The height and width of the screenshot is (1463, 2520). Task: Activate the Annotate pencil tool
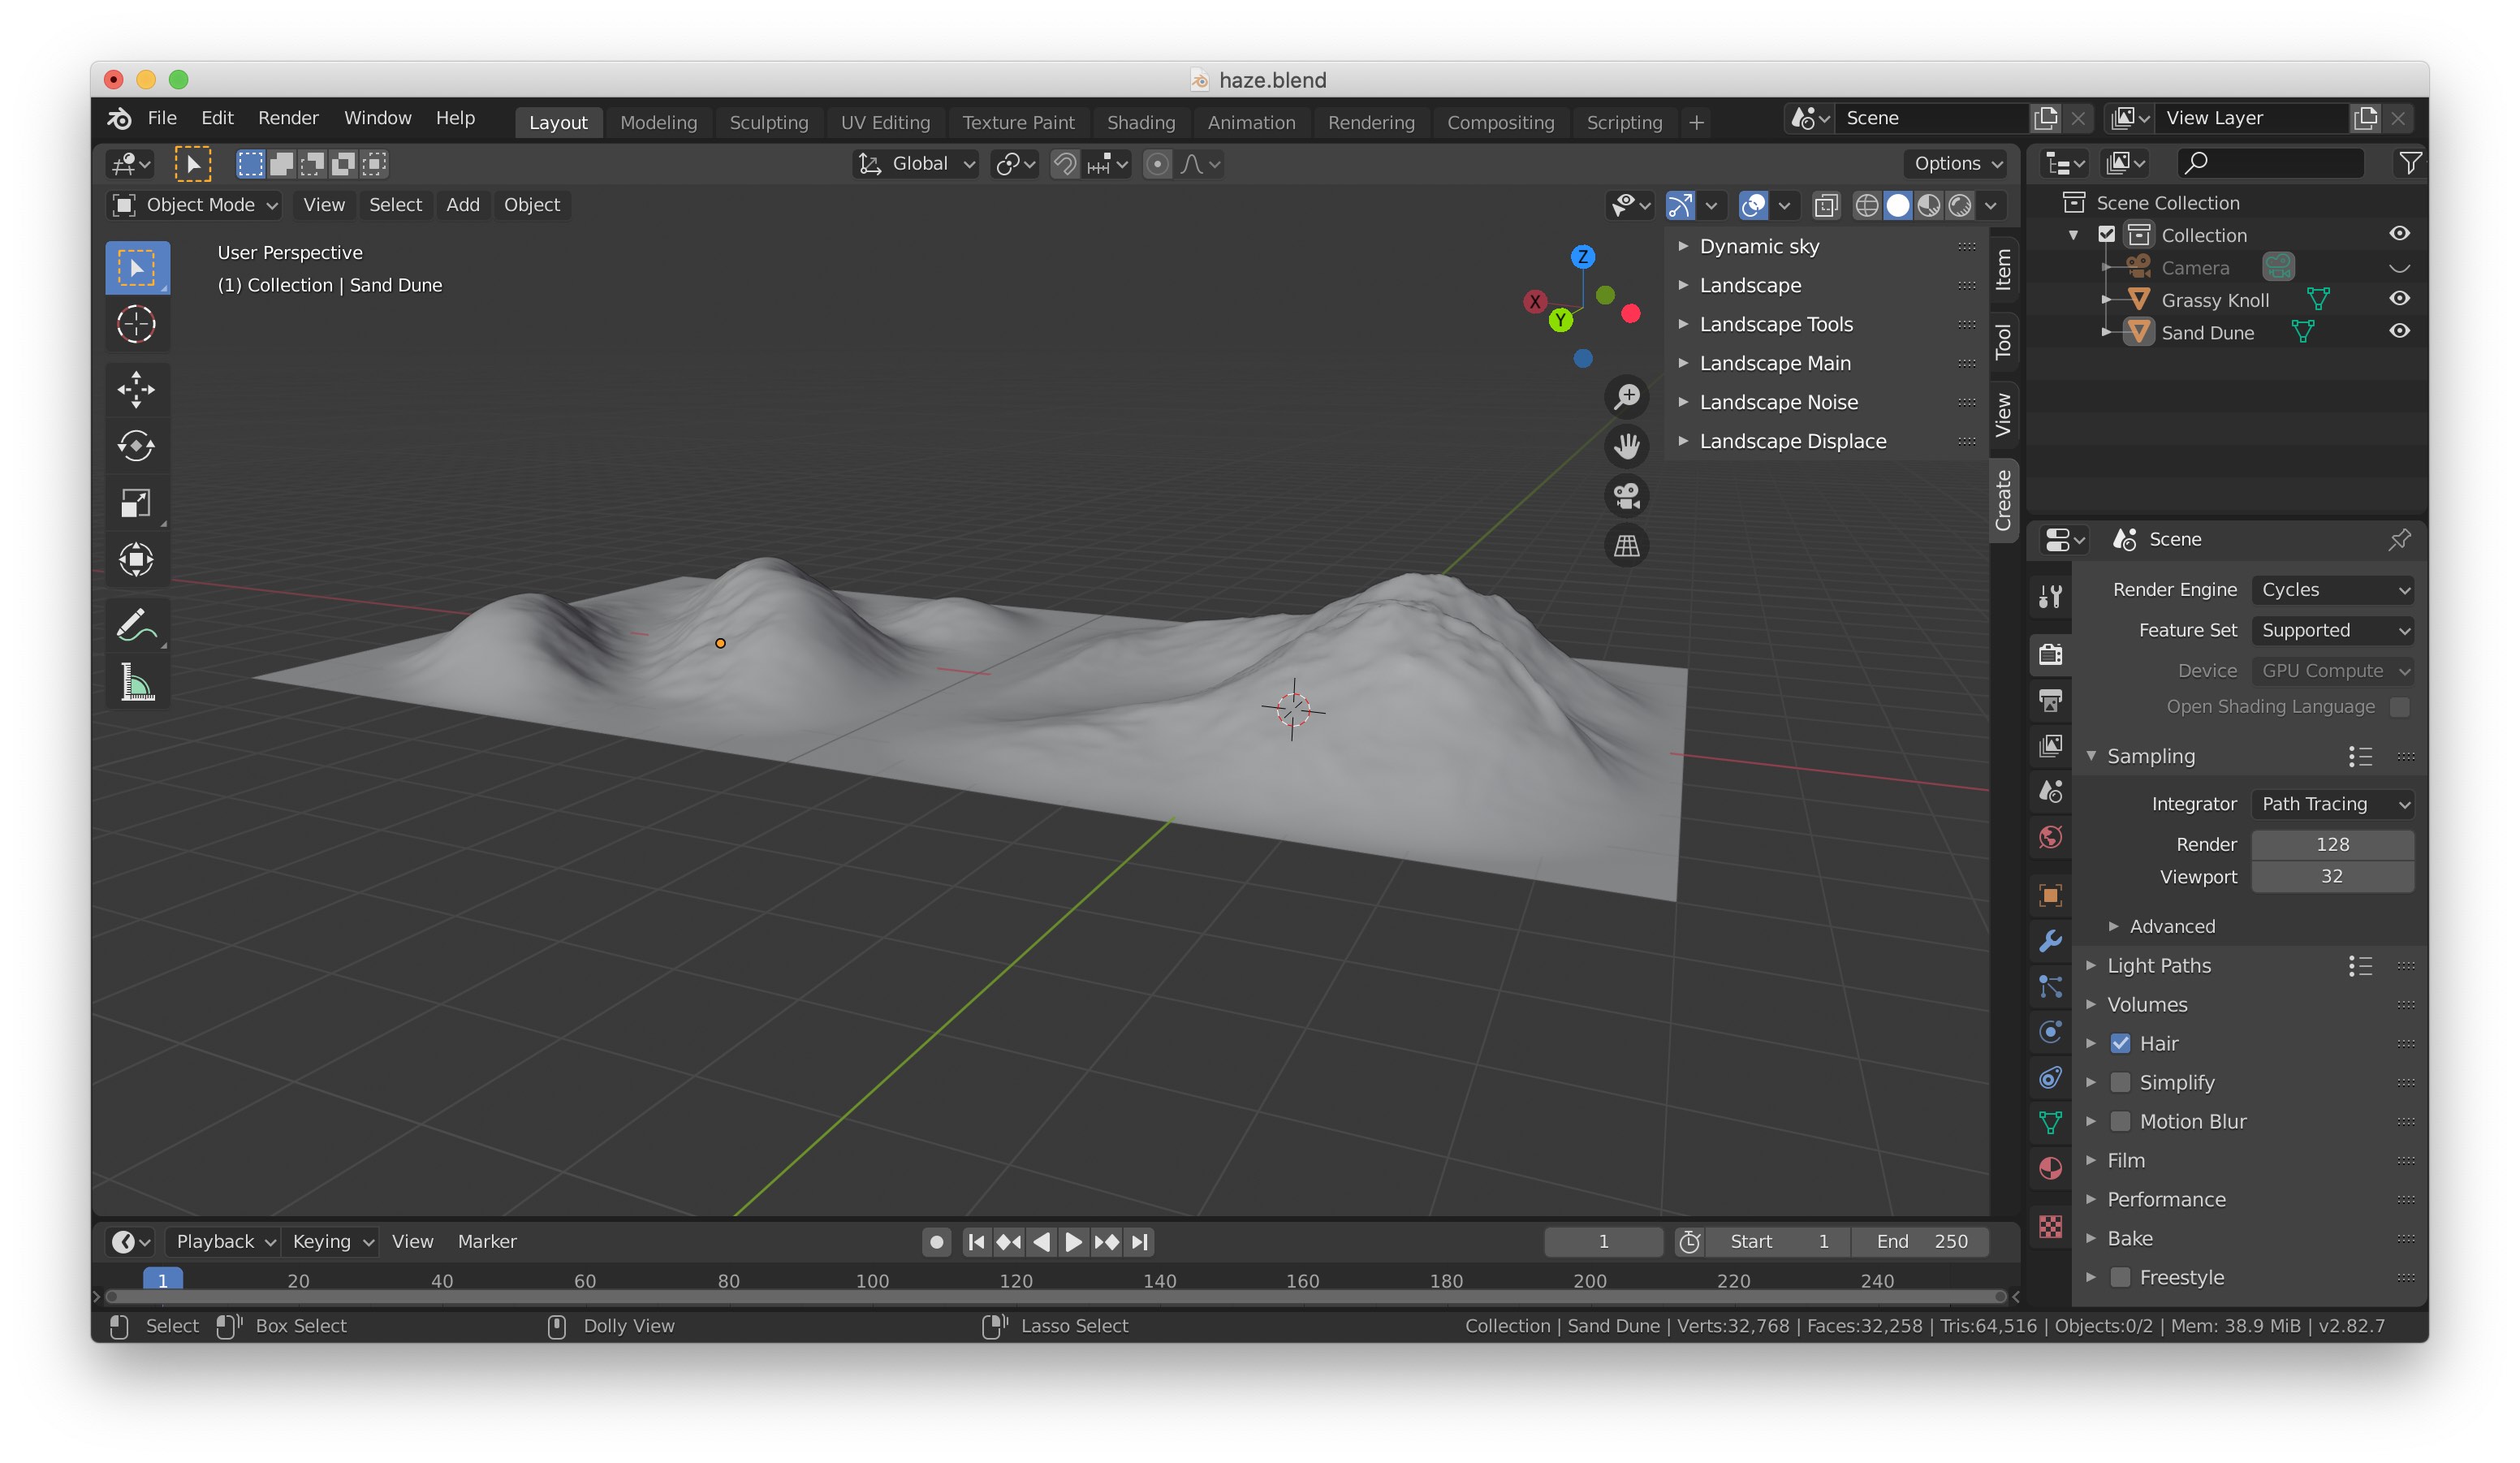(136, 625)
